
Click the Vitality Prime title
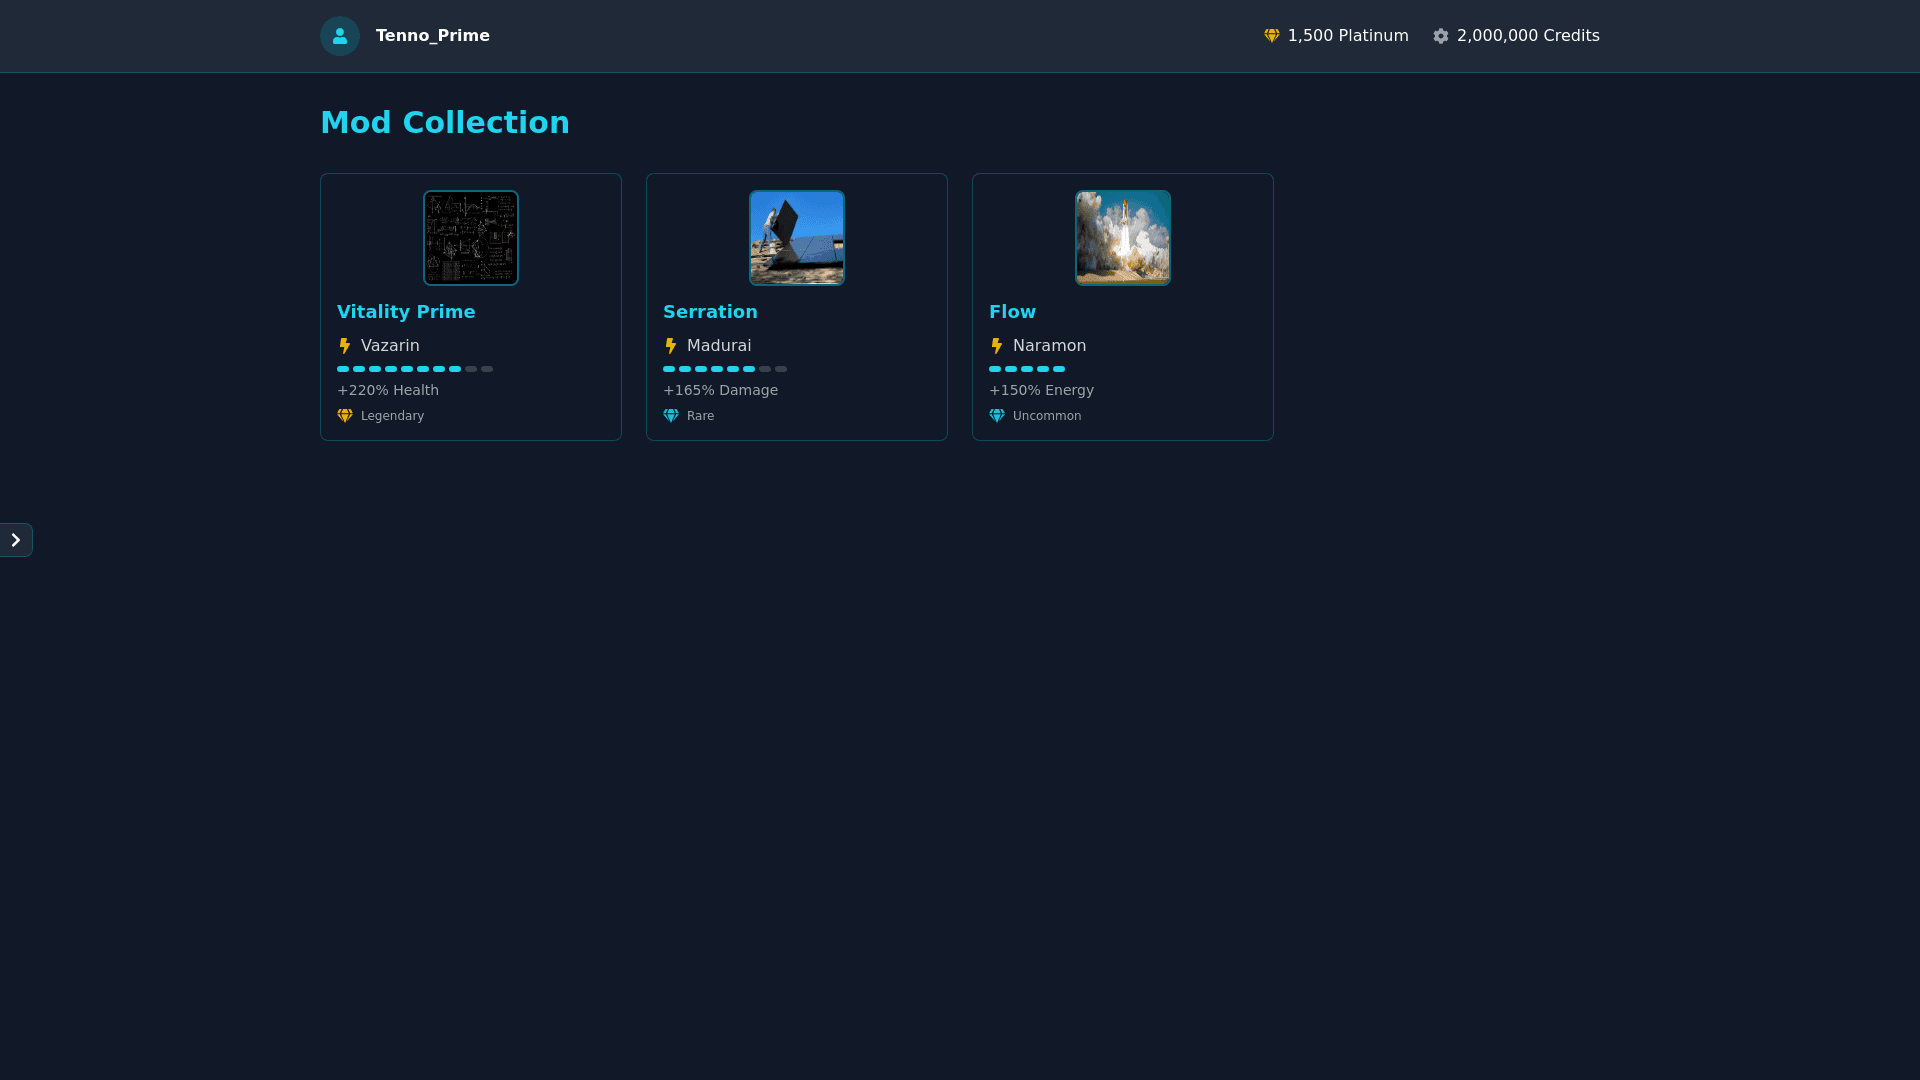pos(406,312)
